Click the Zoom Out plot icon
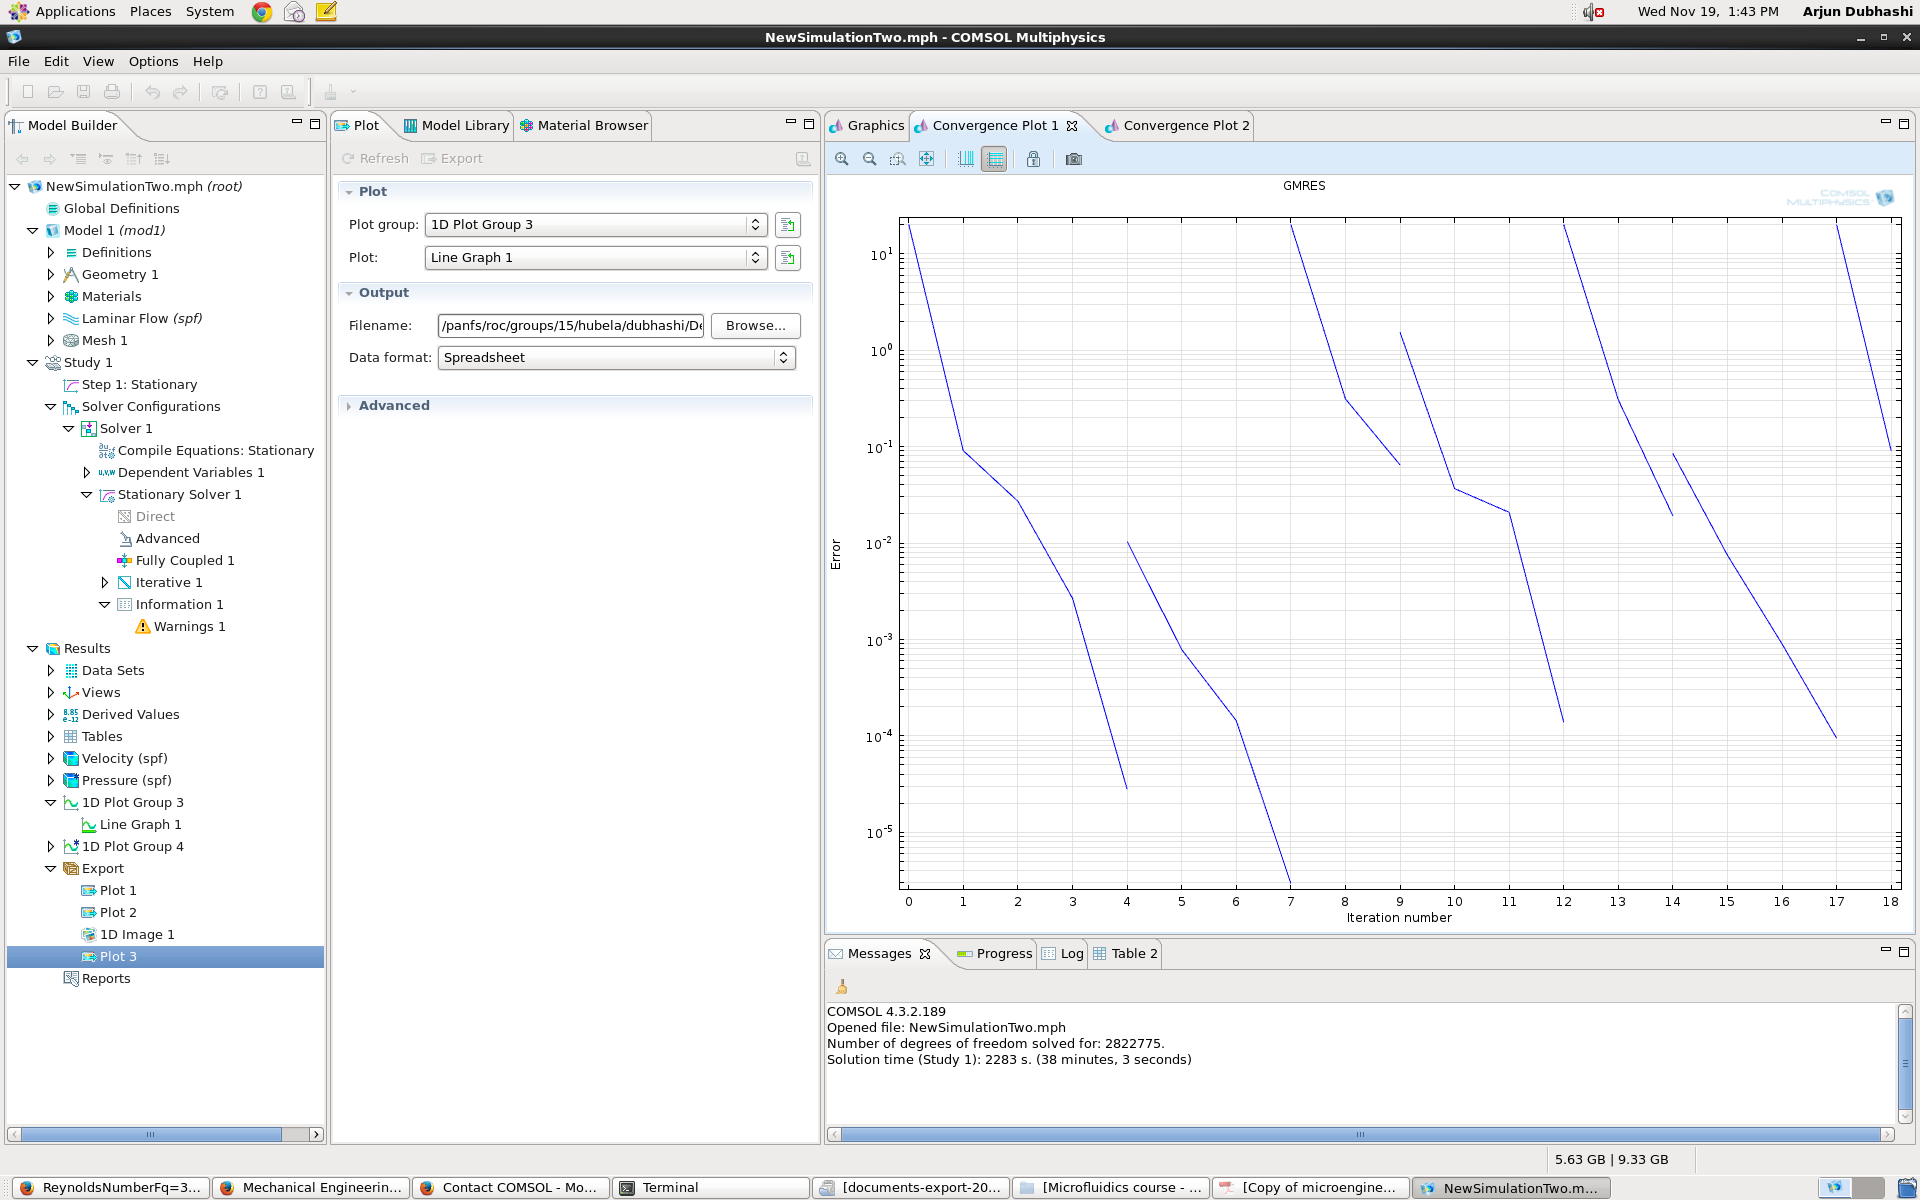Viewport: 1920px width, 1200px height. click(870, 159)
